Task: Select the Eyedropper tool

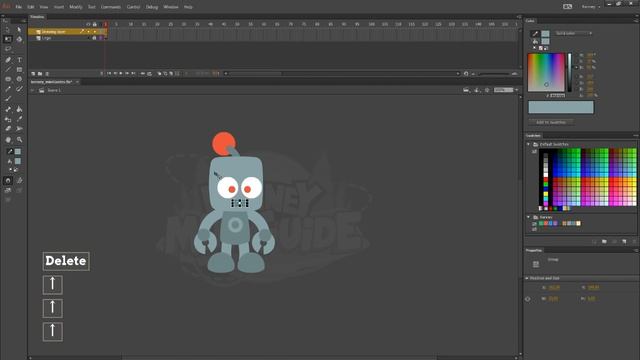Action: click(19, 119)
